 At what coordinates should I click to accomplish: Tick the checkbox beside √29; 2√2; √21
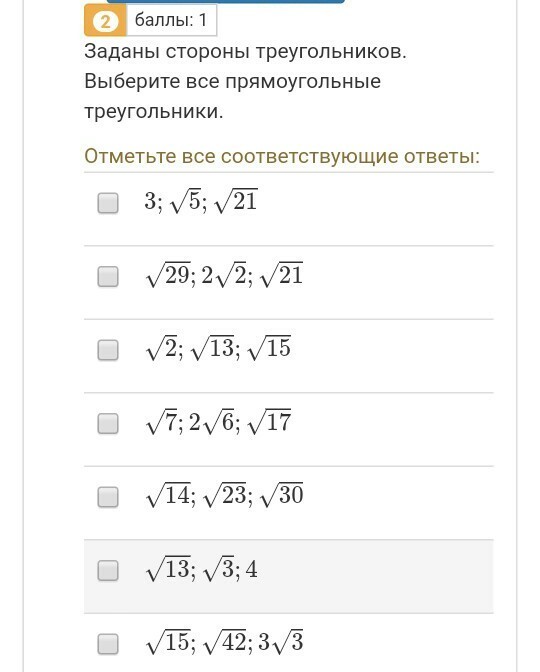pos(108,276)
